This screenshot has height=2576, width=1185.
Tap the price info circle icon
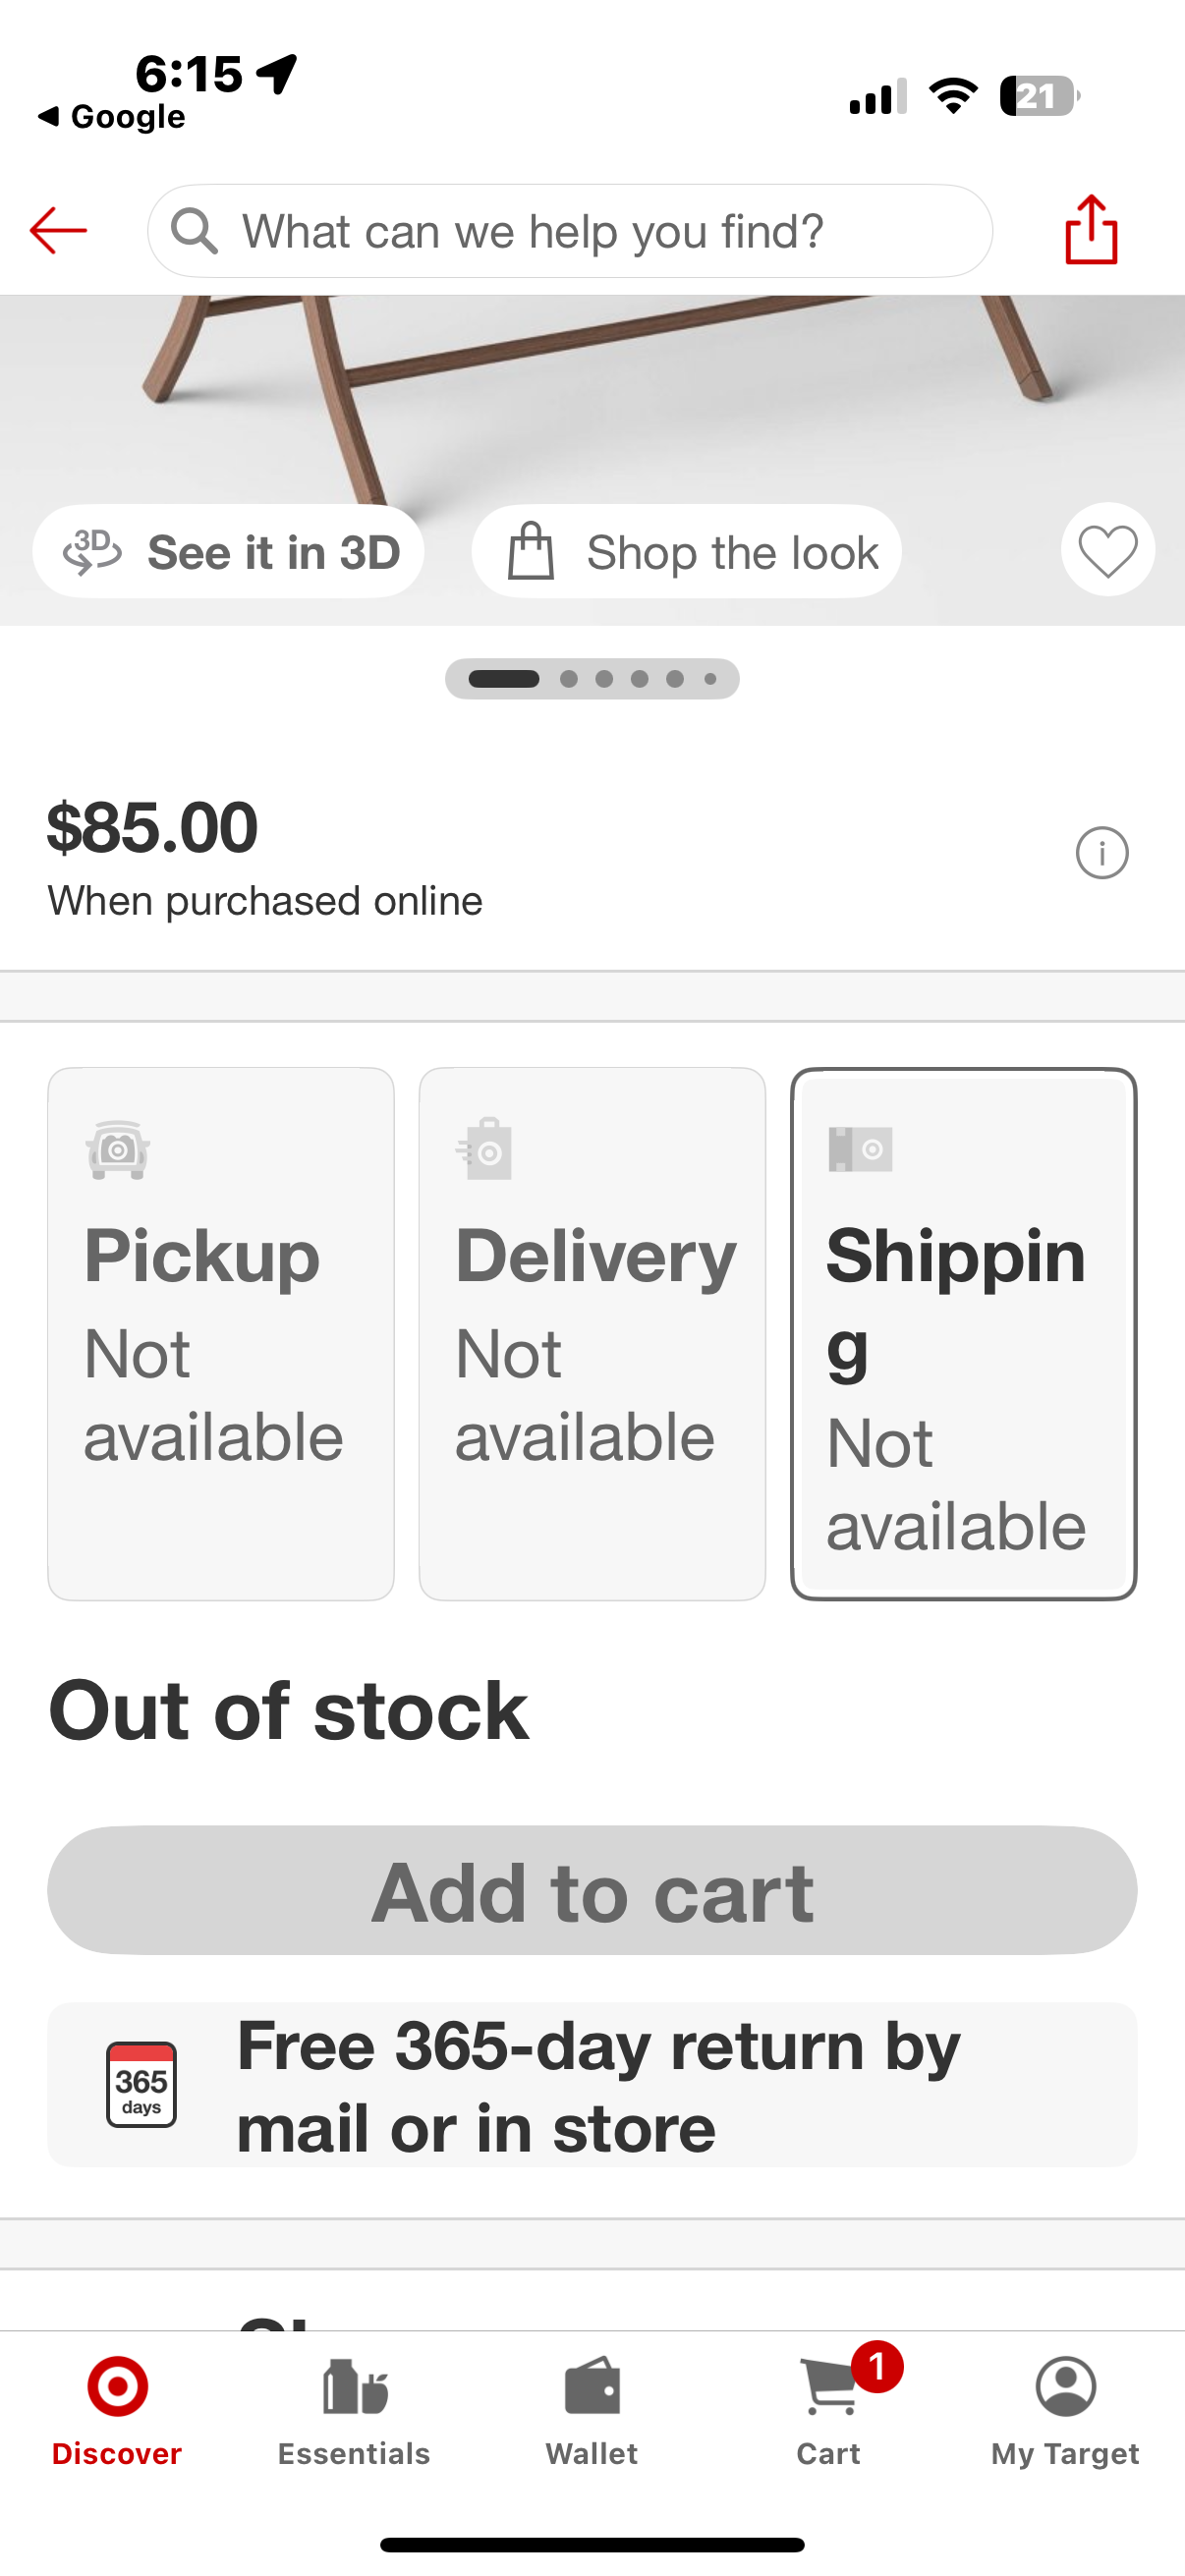[1102, 853]
